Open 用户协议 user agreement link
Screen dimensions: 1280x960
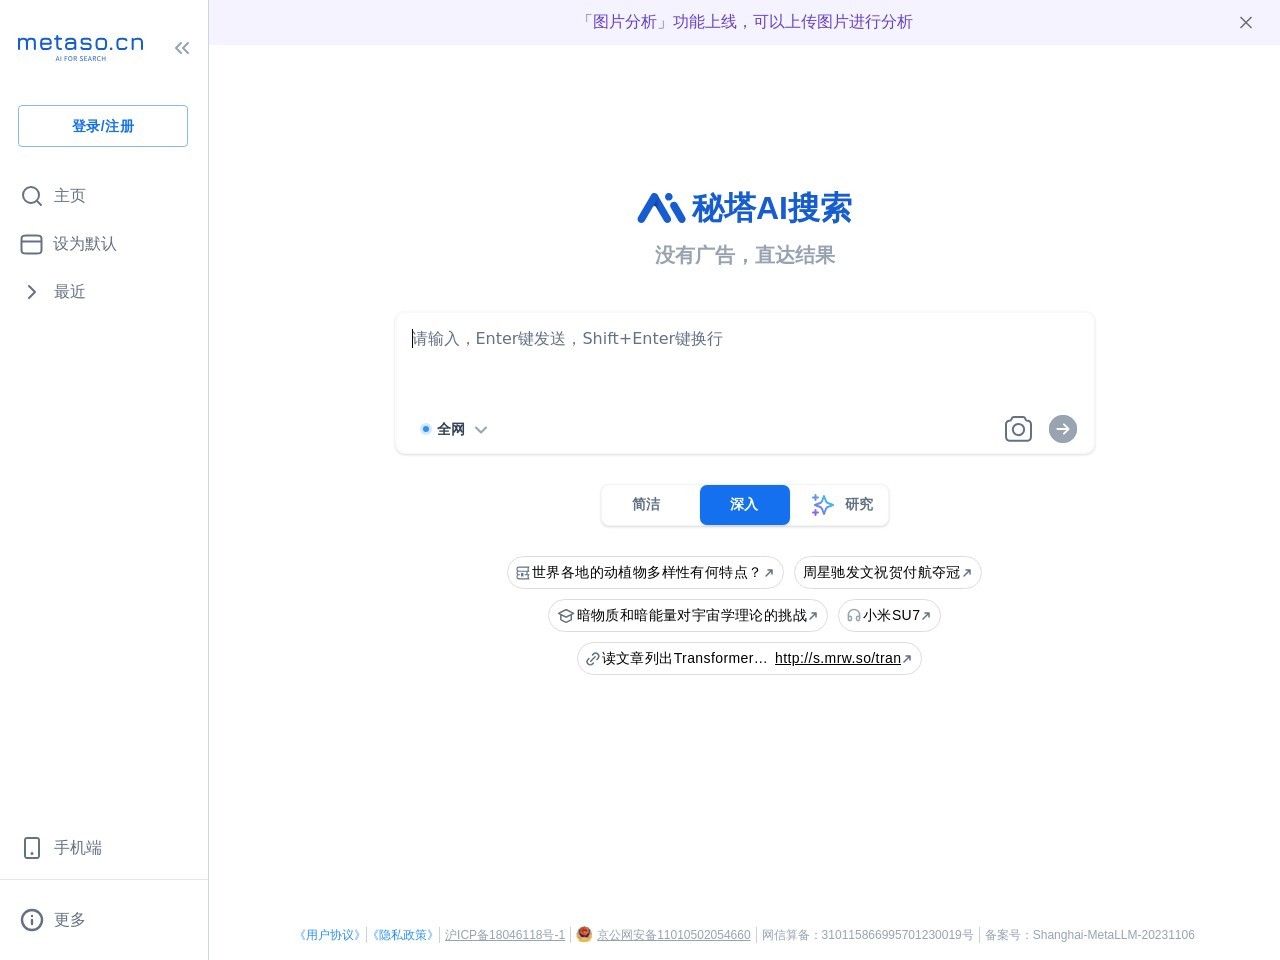point(330,935)
